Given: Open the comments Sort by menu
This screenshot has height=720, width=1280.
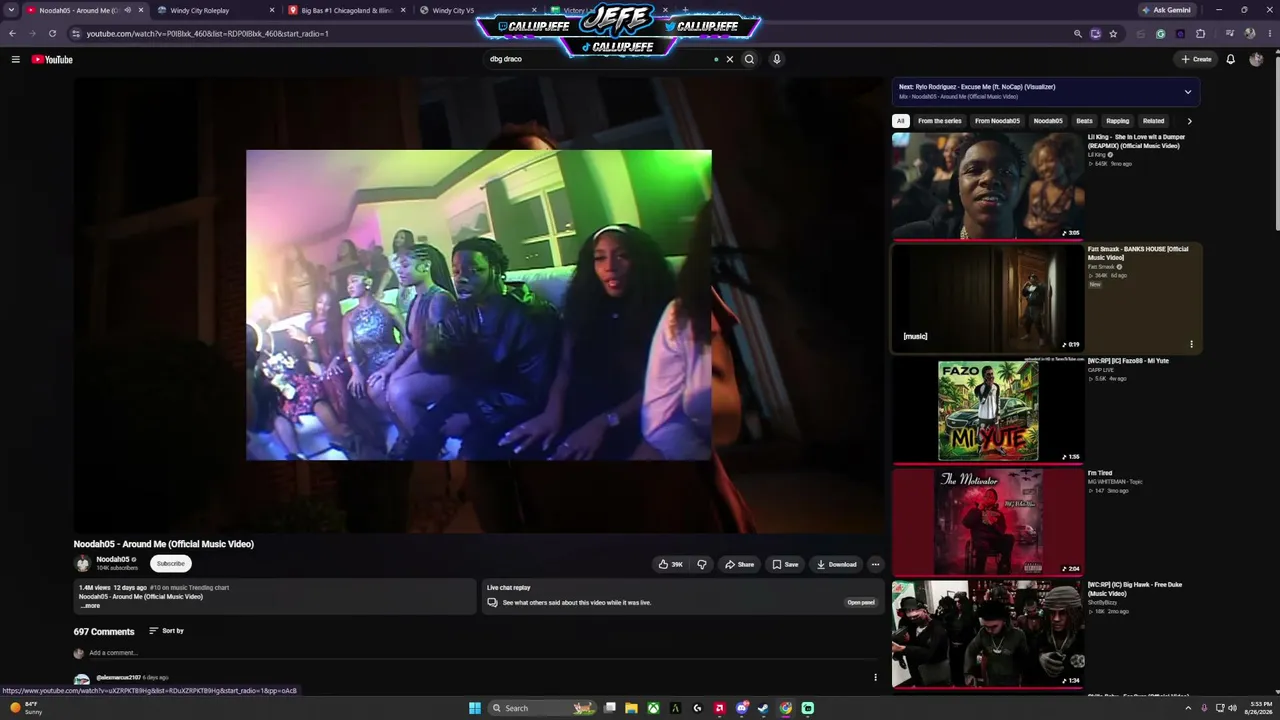Looking at the screenshot, I should point(166,631).
